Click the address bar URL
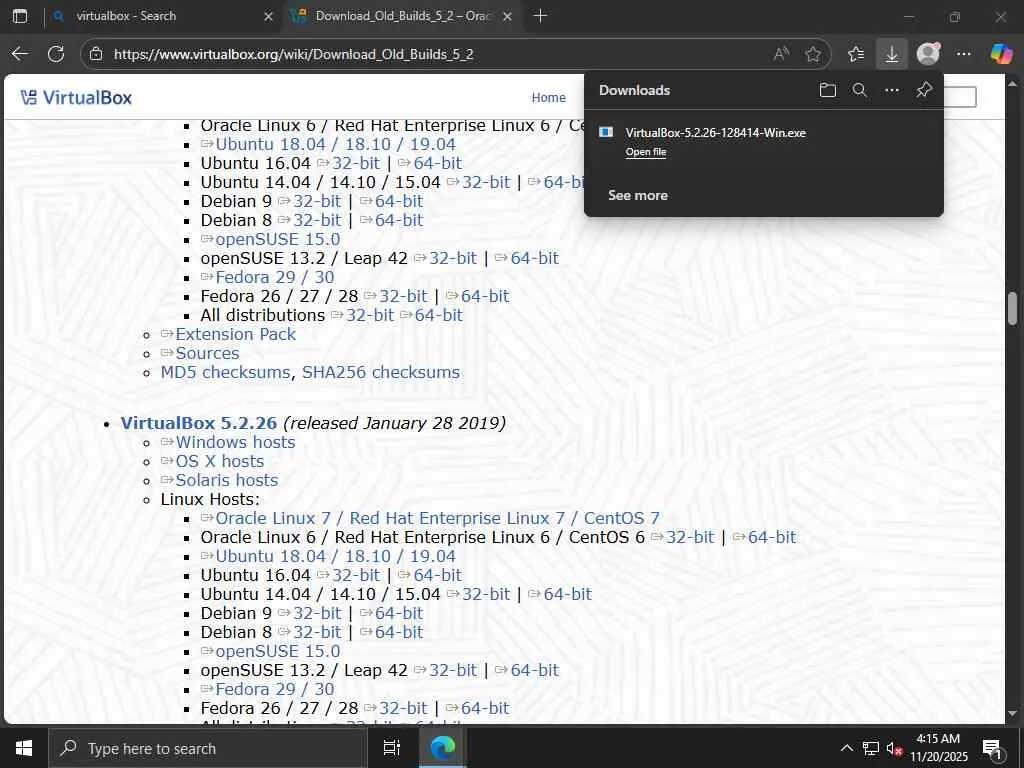The image size is (1024, 768). click(293, 54)
